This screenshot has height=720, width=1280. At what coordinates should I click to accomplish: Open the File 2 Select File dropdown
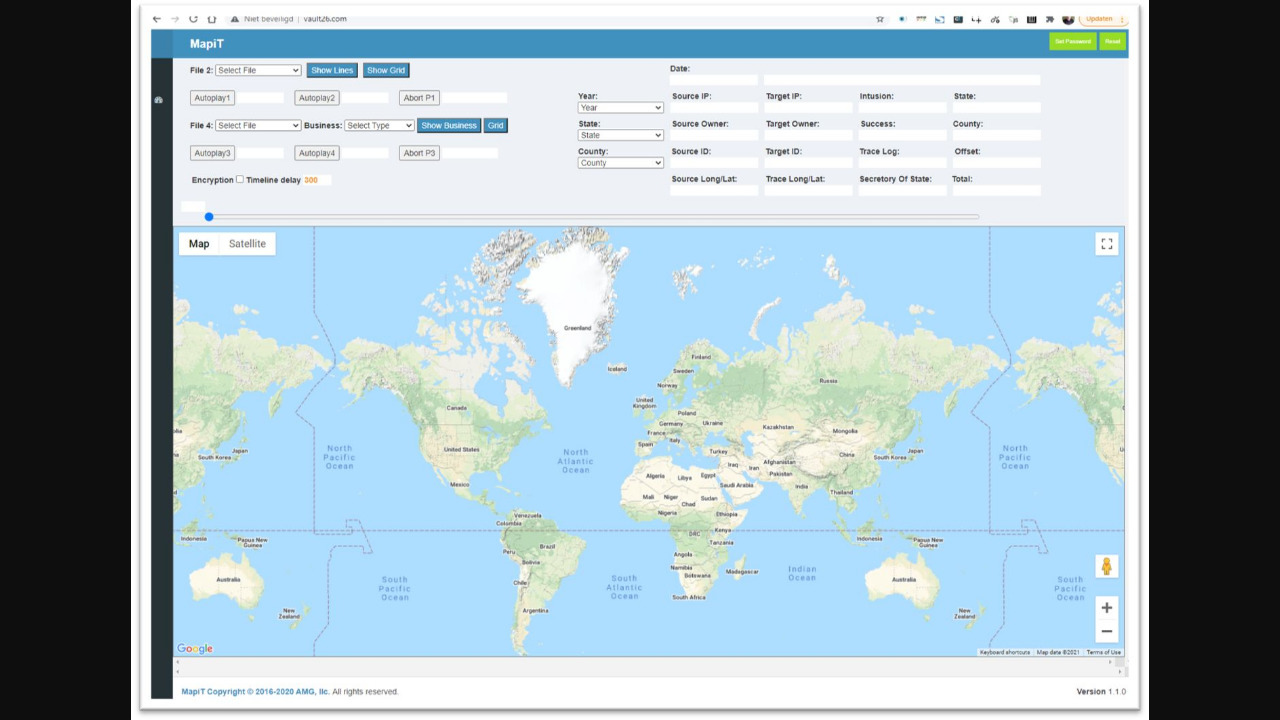pos(258,71)
